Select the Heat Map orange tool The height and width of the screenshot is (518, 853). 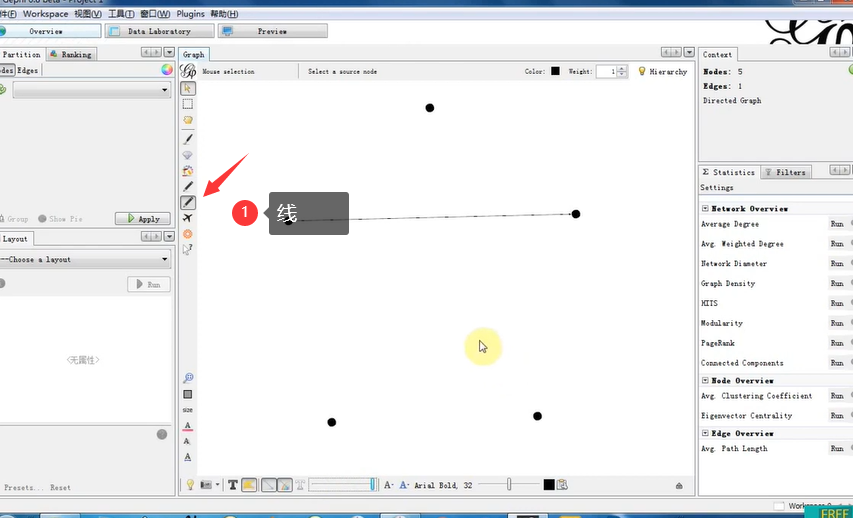point(188,234)
